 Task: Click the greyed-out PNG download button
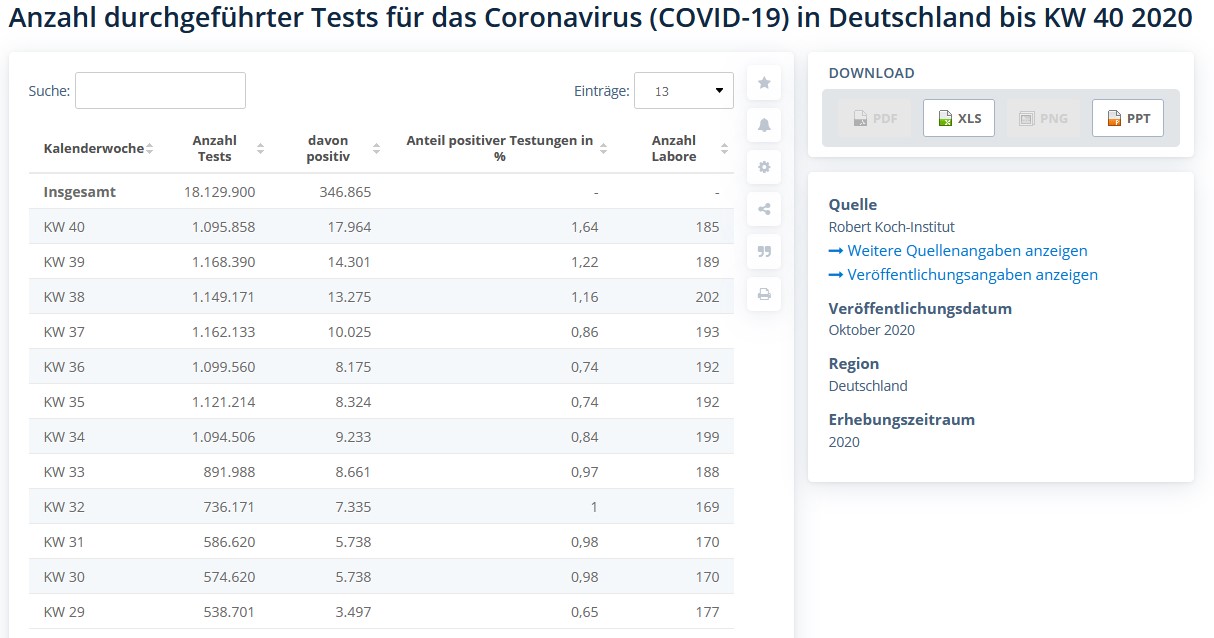pyautogui.click(x=1043, y=118)
